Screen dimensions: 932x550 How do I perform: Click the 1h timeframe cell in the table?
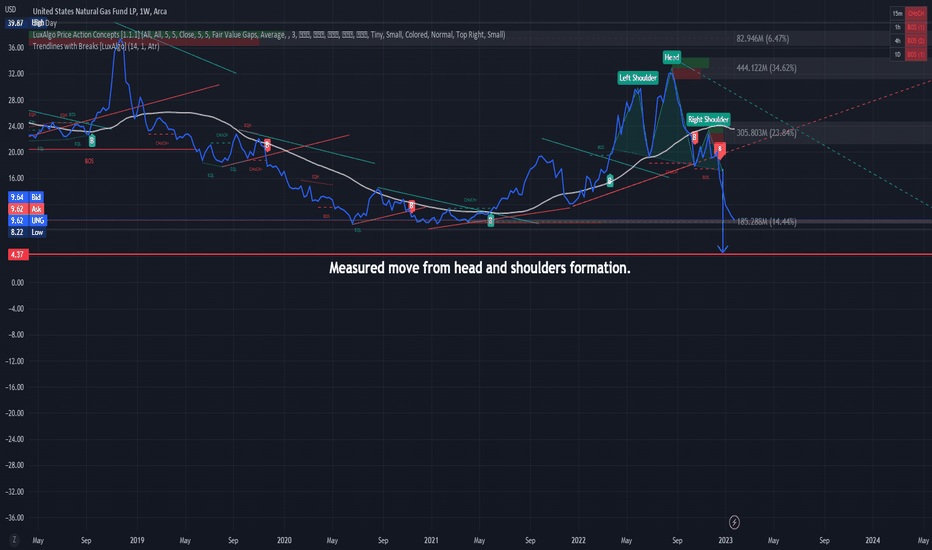(897, 27)
